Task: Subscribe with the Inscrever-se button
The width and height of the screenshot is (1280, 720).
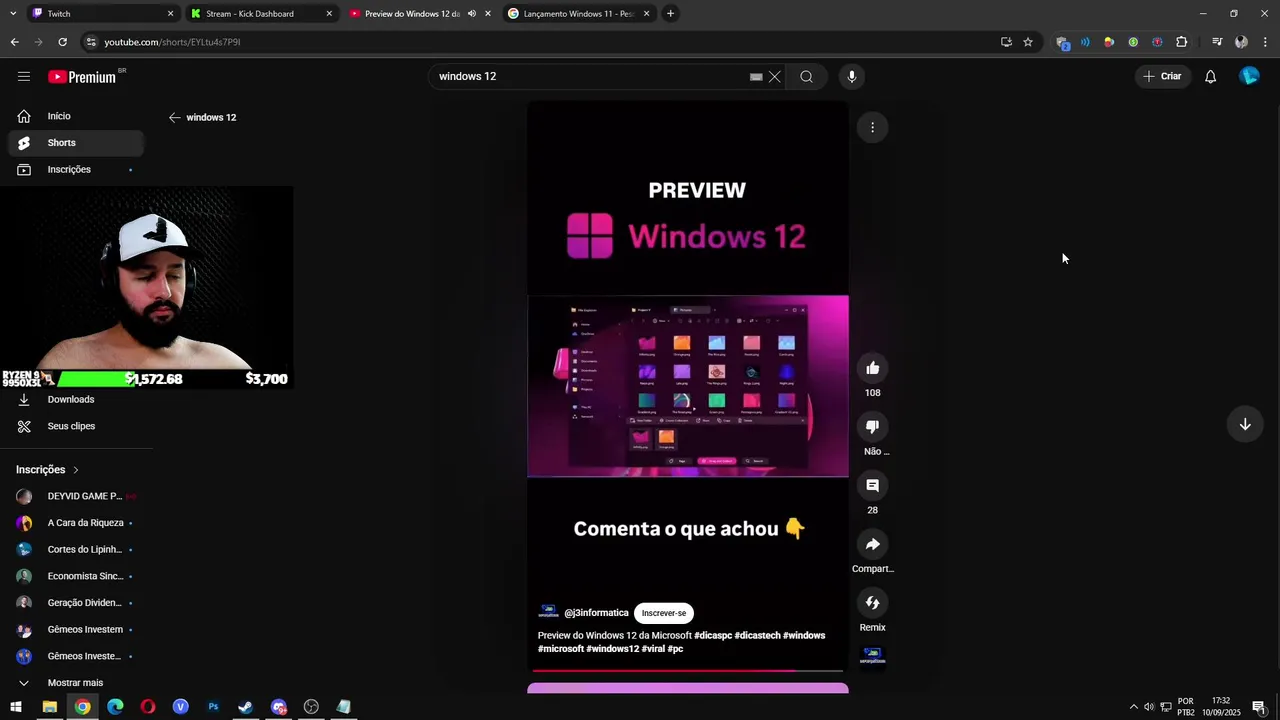Action: [x=664, y=613]
